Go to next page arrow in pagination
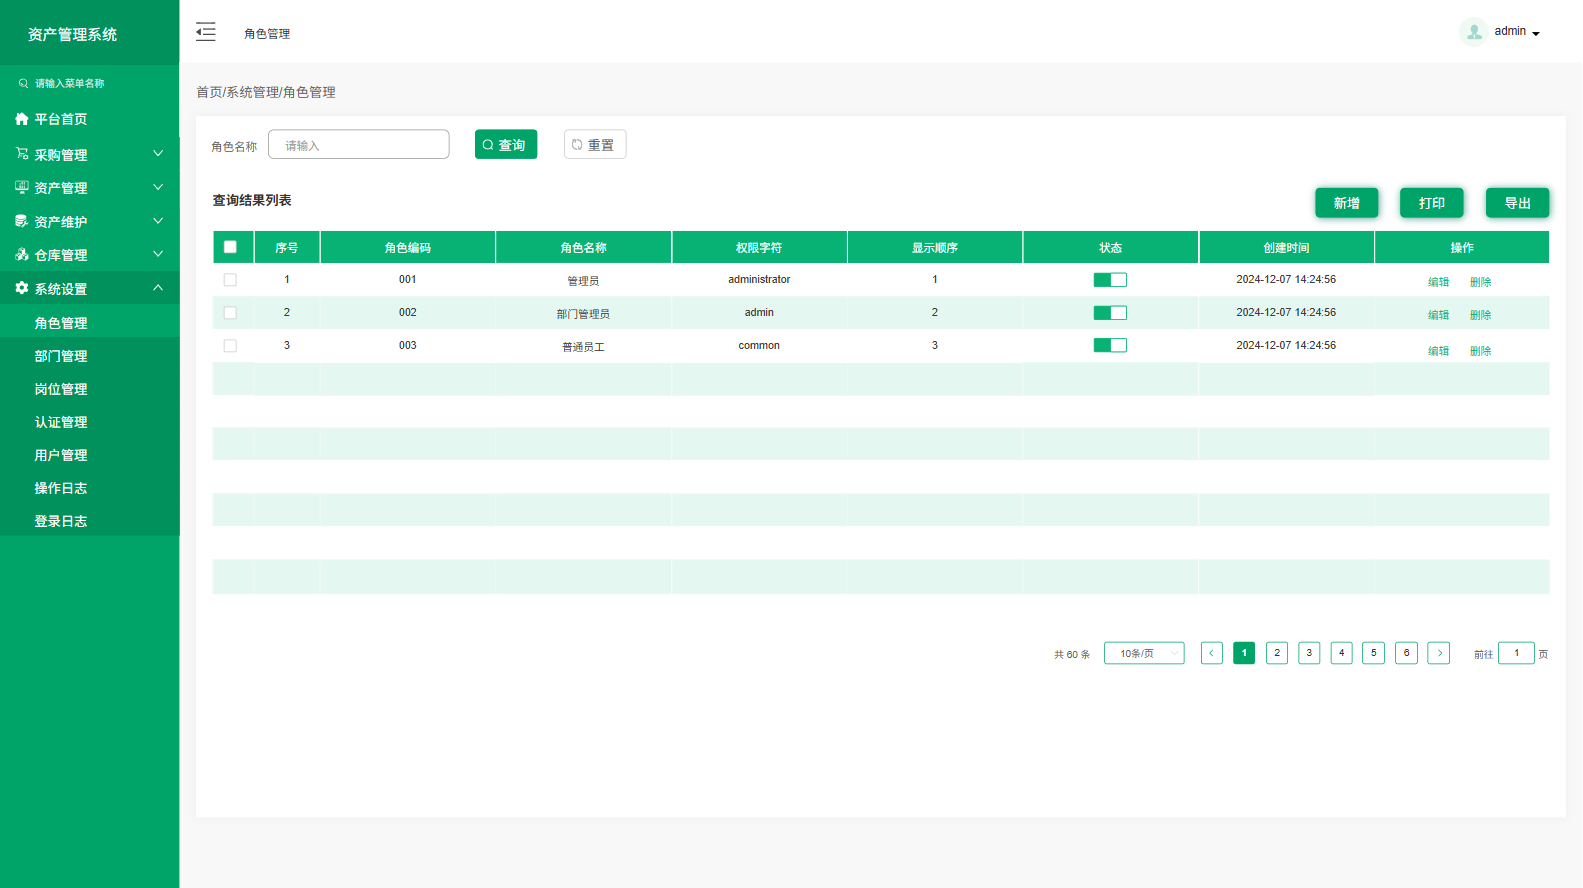The width and height of the screenshot is (1583, 888). point(1439,653)
